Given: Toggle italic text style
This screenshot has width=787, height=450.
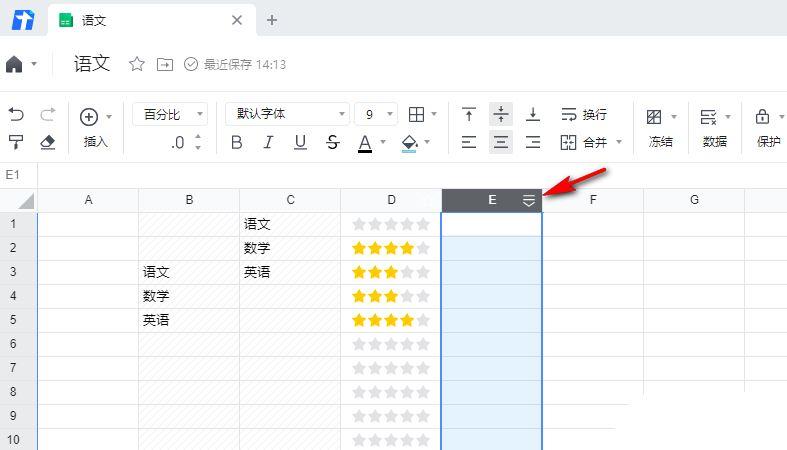Looking at the screenshot, I should [x=268, y=143].
